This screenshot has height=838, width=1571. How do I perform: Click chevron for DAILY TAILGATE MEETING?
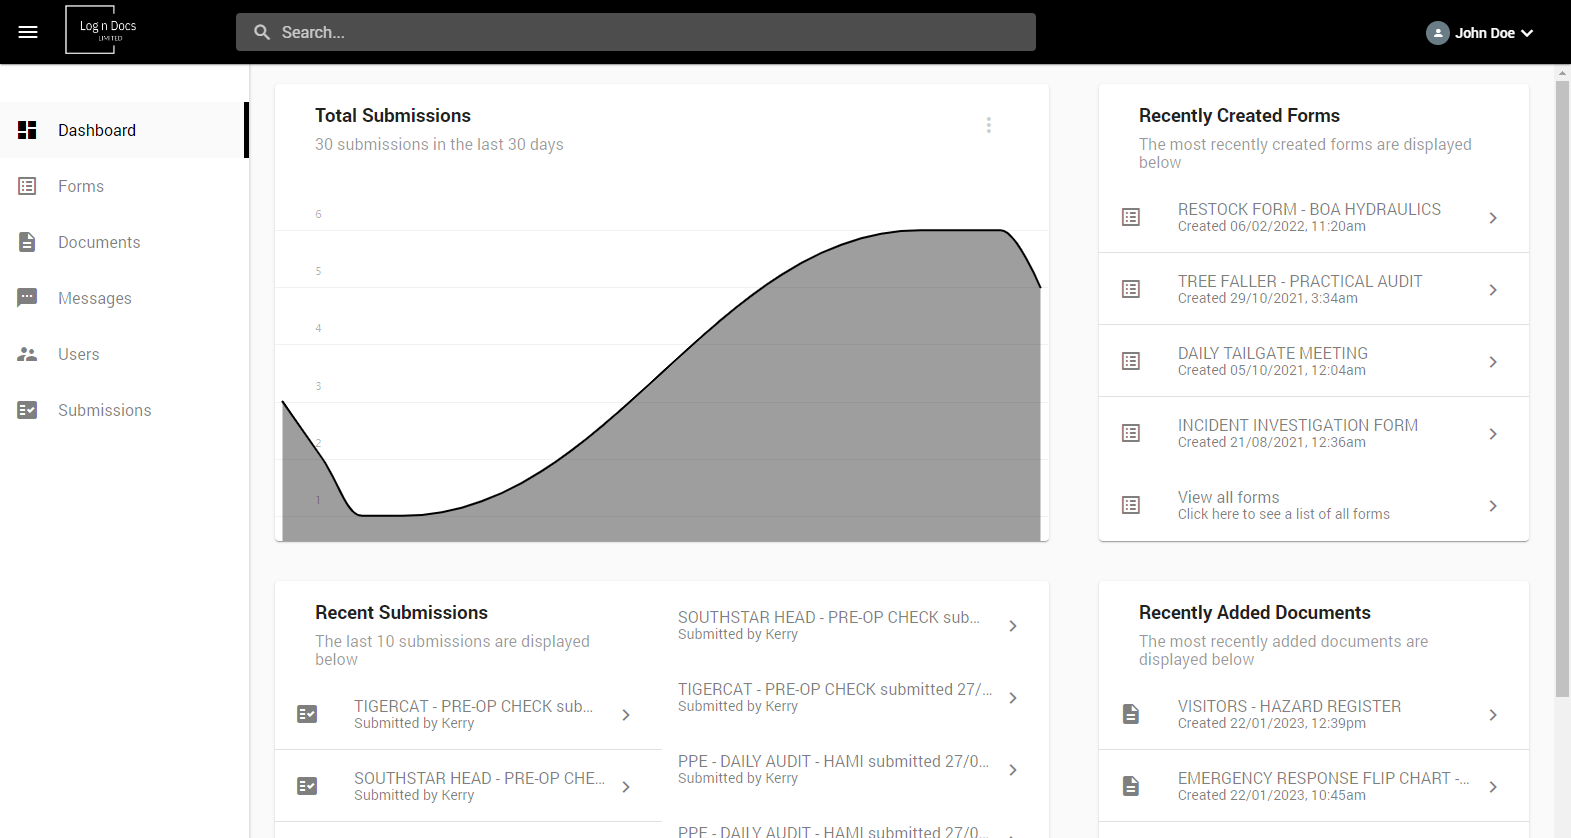click(x=1493, y=362)
